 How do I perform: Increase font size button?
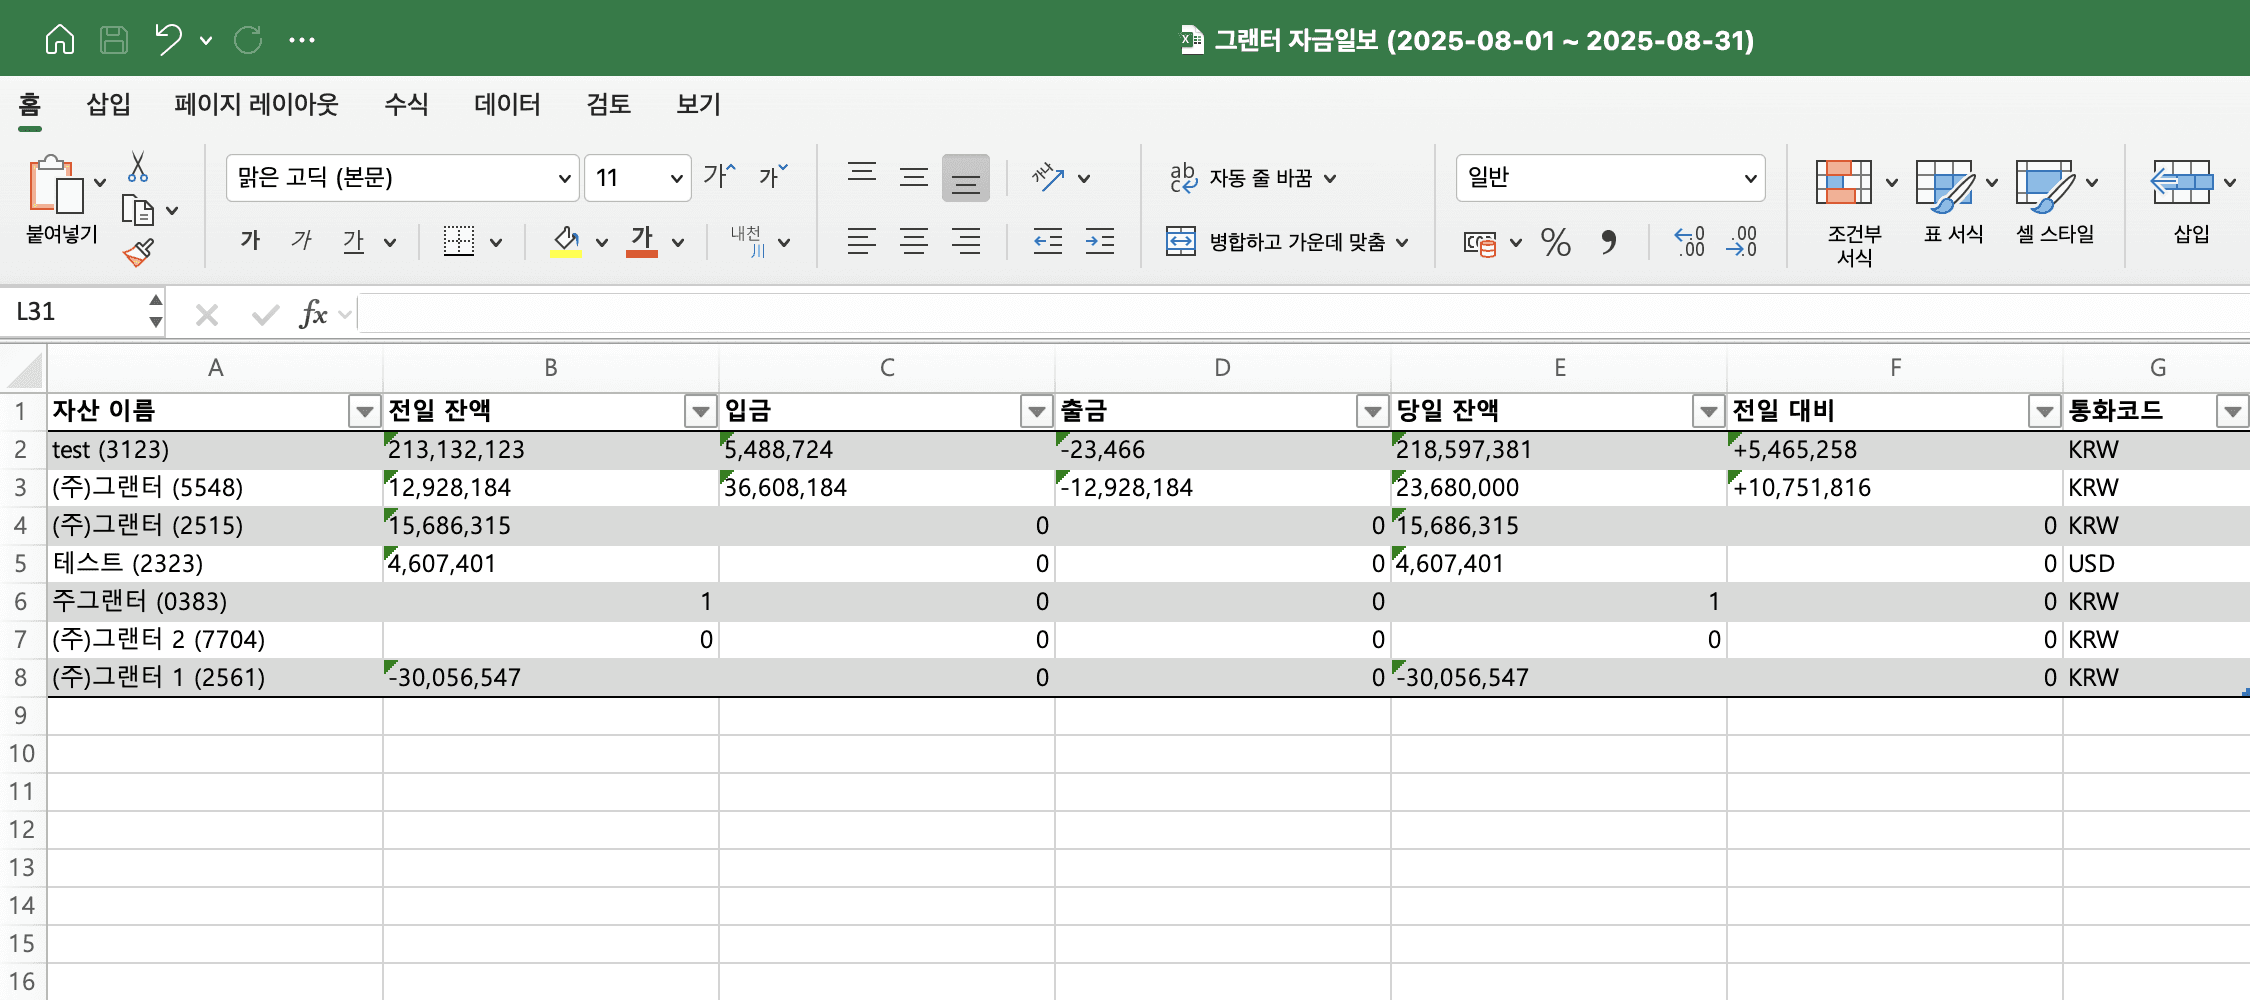point(719,177)
